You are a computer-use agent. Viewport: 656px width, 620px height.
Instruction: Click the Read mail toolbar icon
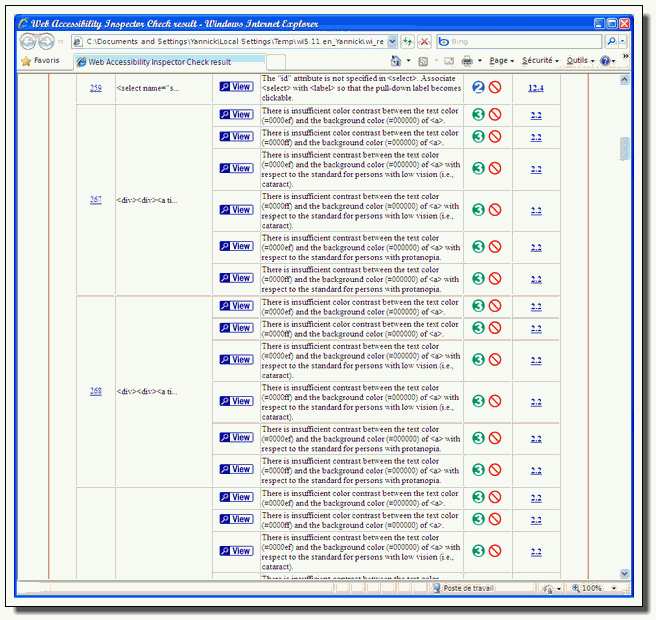pos(449,61)
